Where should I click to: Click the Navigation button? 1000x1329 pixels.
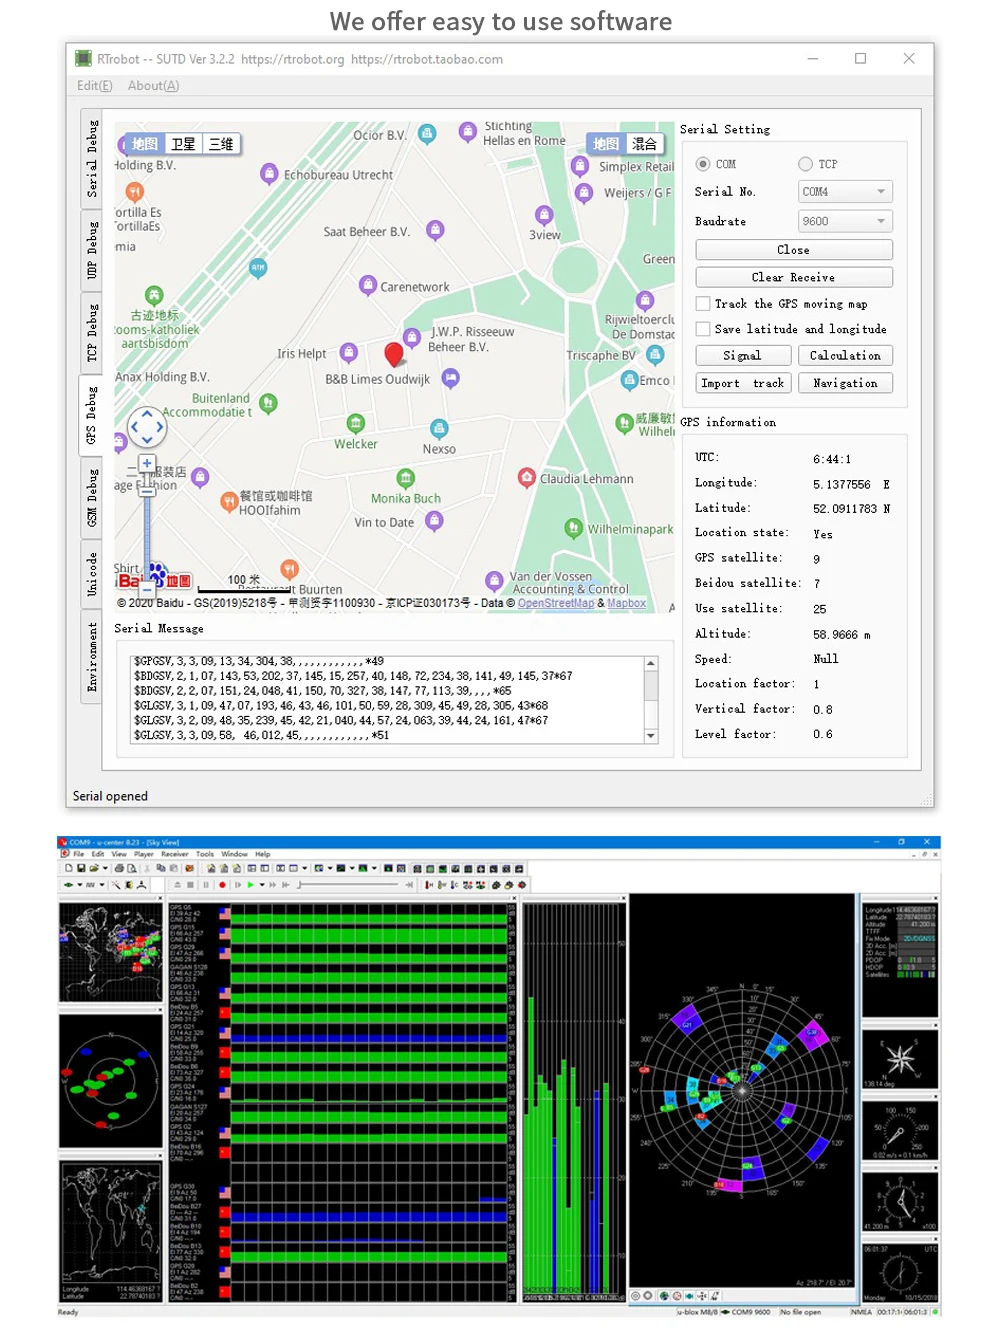point(845,384)
